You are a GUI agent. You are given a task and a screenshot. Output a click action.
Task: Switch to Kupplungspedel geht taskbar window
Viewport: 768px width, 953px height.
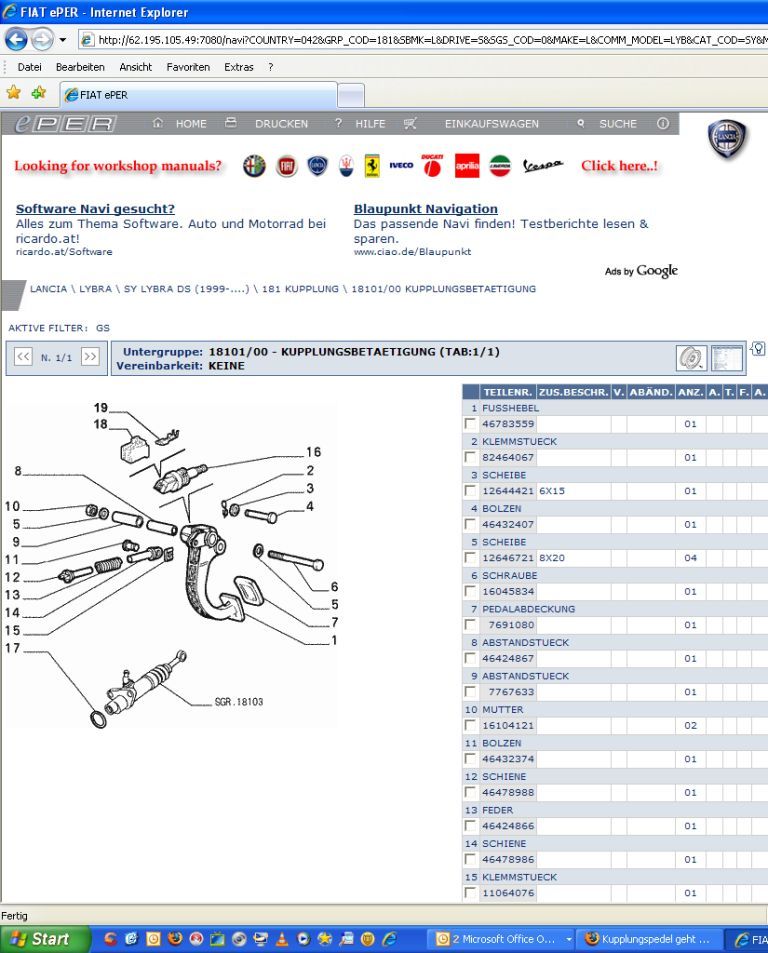[650, 939]
